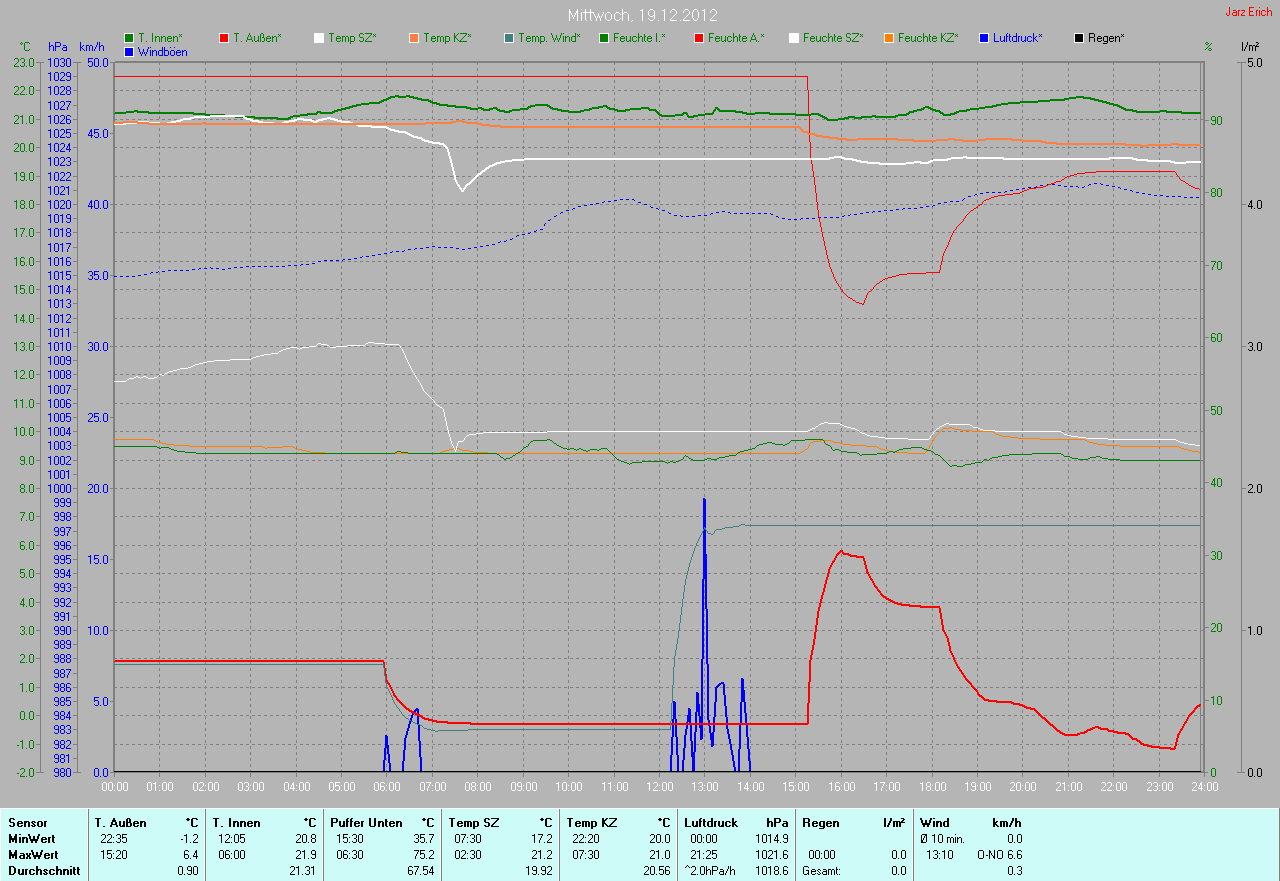Click the T. Innen average '21.31'

301,871
